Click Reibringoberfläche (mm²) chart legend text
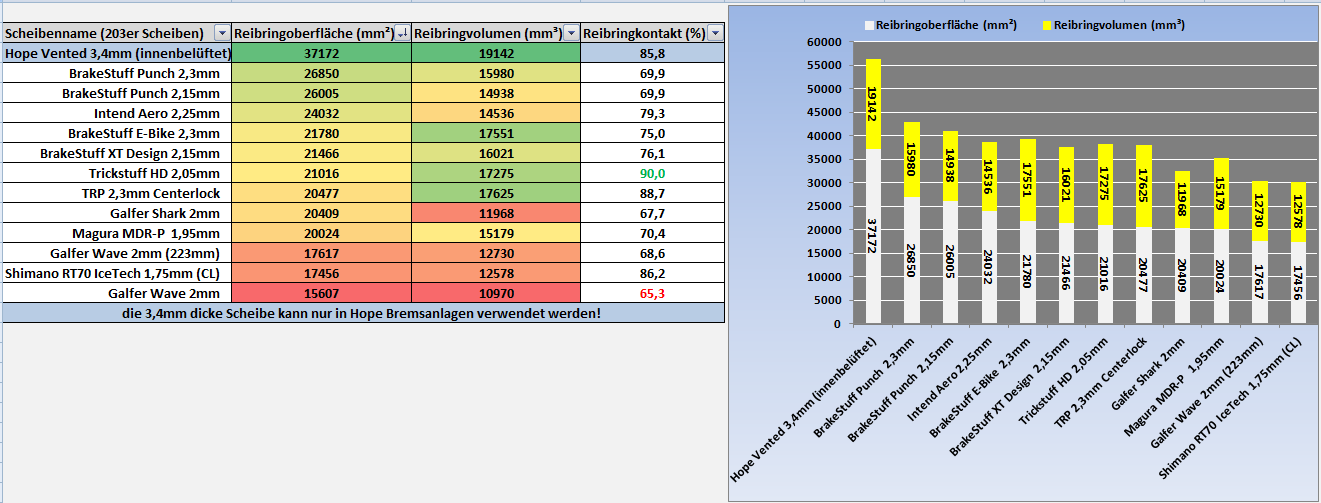 (945, 23)
